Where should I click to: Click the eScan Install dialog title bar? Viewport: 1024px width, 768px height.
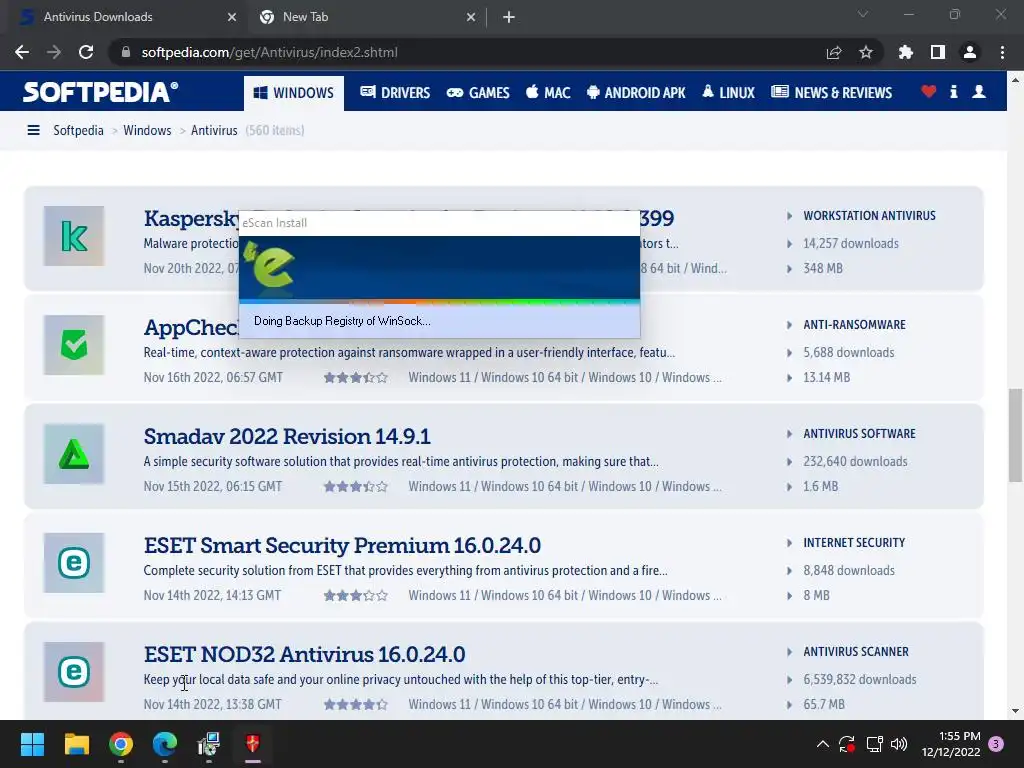(x=440, y=223)
